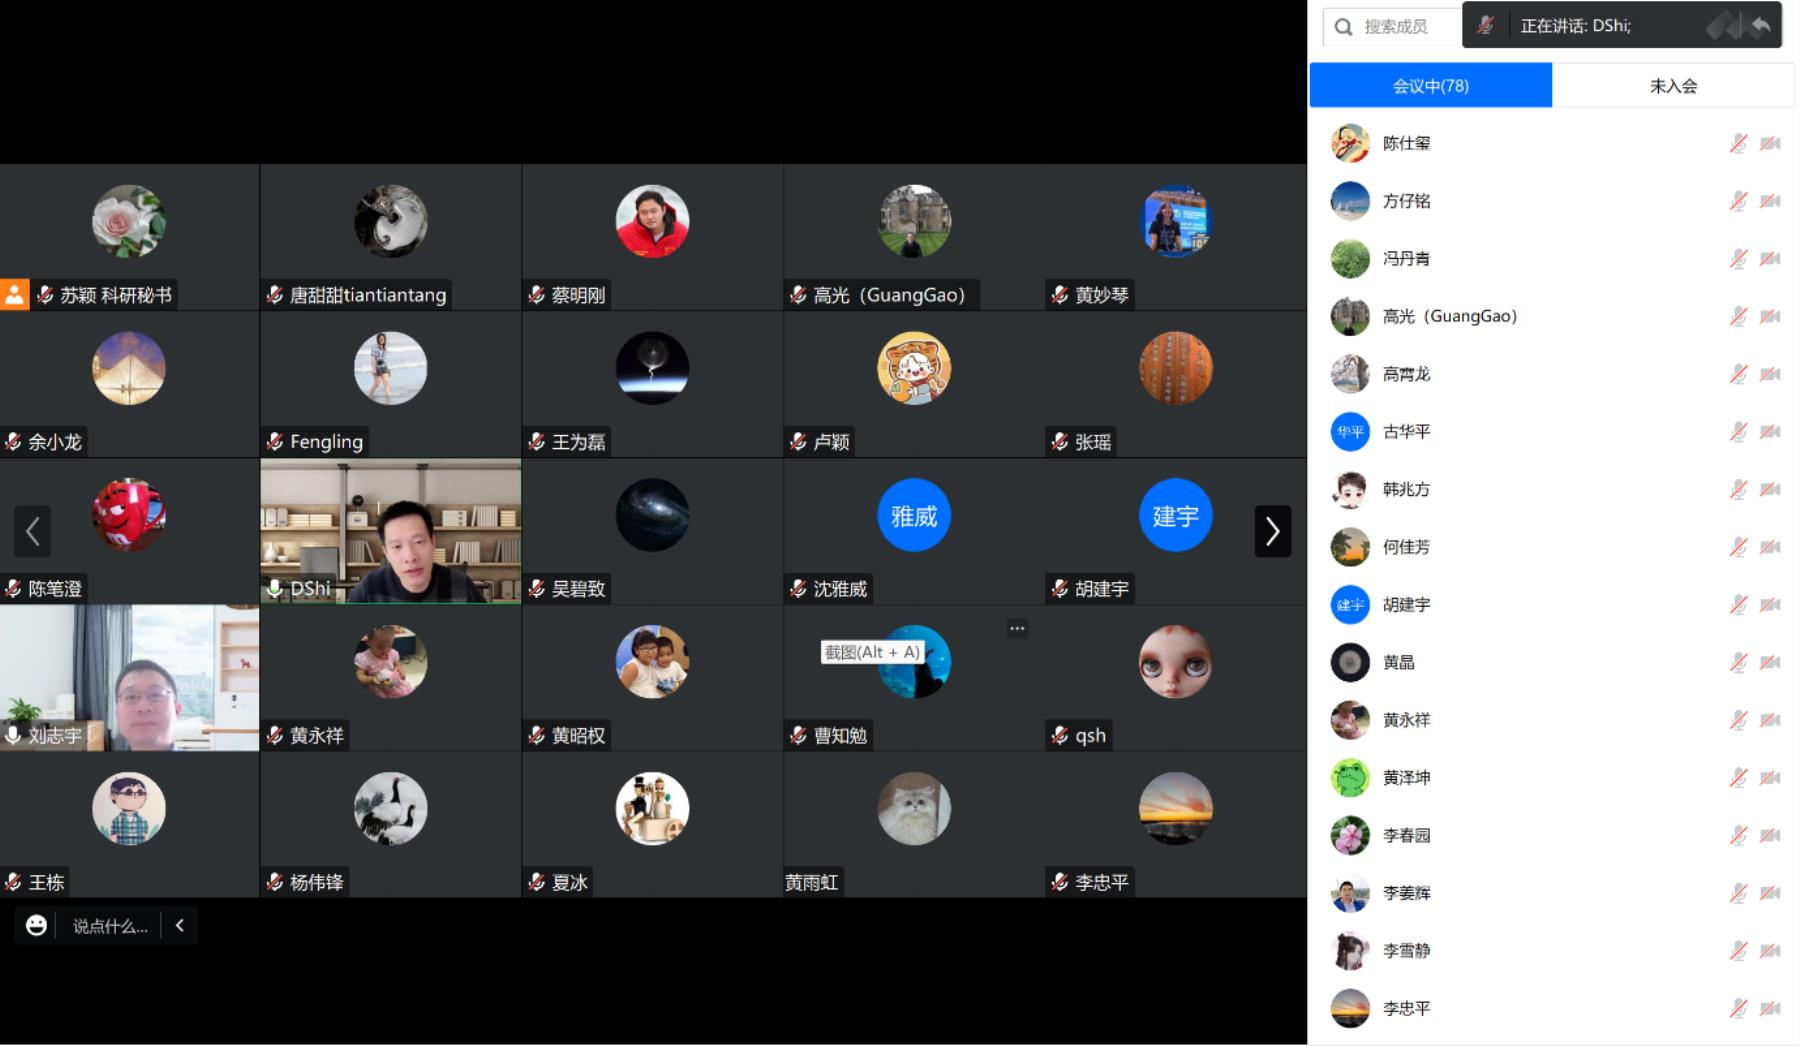
Task: Click the emoji smiley icon in chat bar
Action: click(x=37, y=926)
